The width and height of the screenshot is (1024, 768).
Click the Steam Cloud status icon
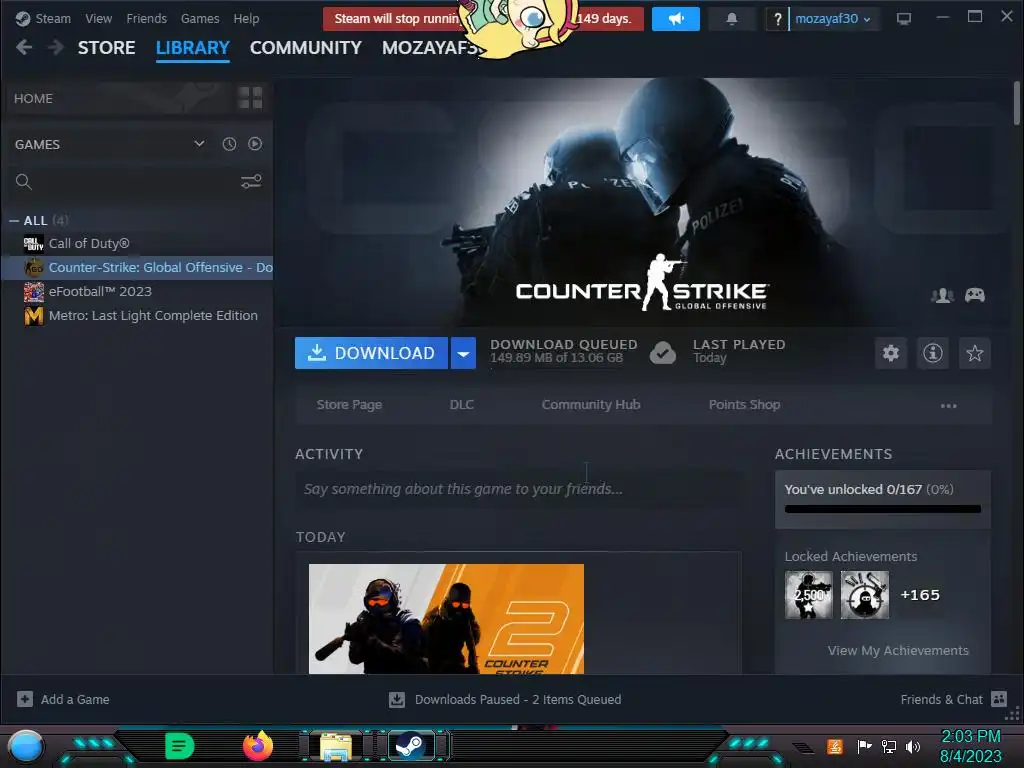point(663,353)
